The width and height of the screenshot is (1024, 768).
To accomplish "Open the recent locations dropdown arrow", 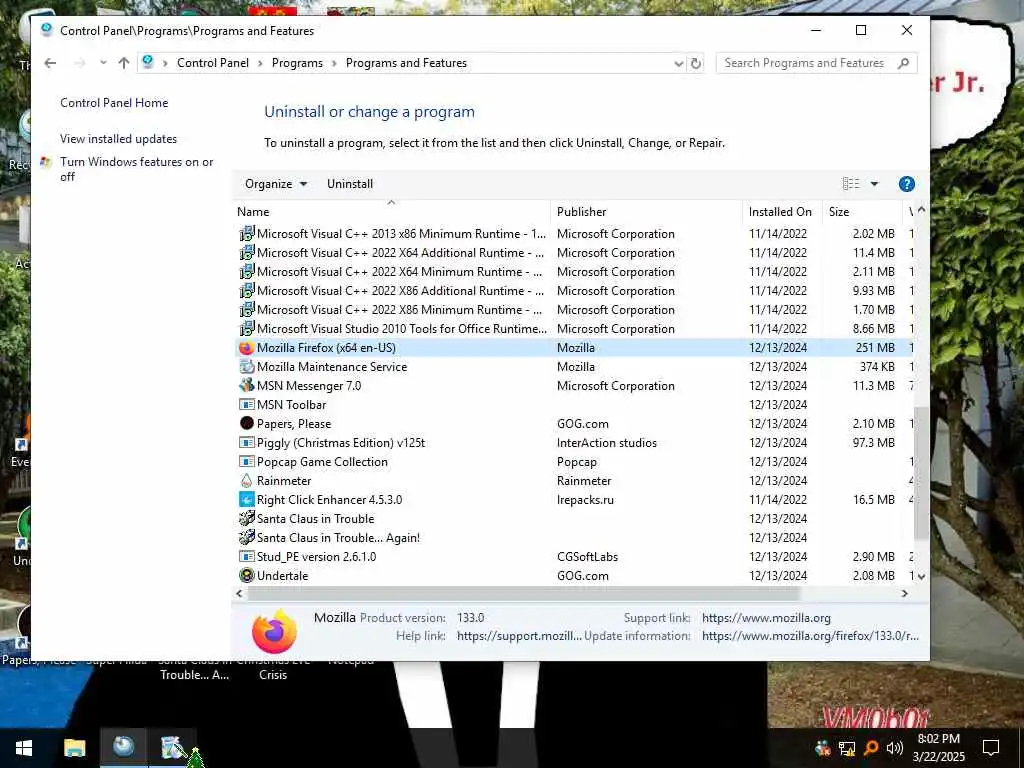I will 103,63.
